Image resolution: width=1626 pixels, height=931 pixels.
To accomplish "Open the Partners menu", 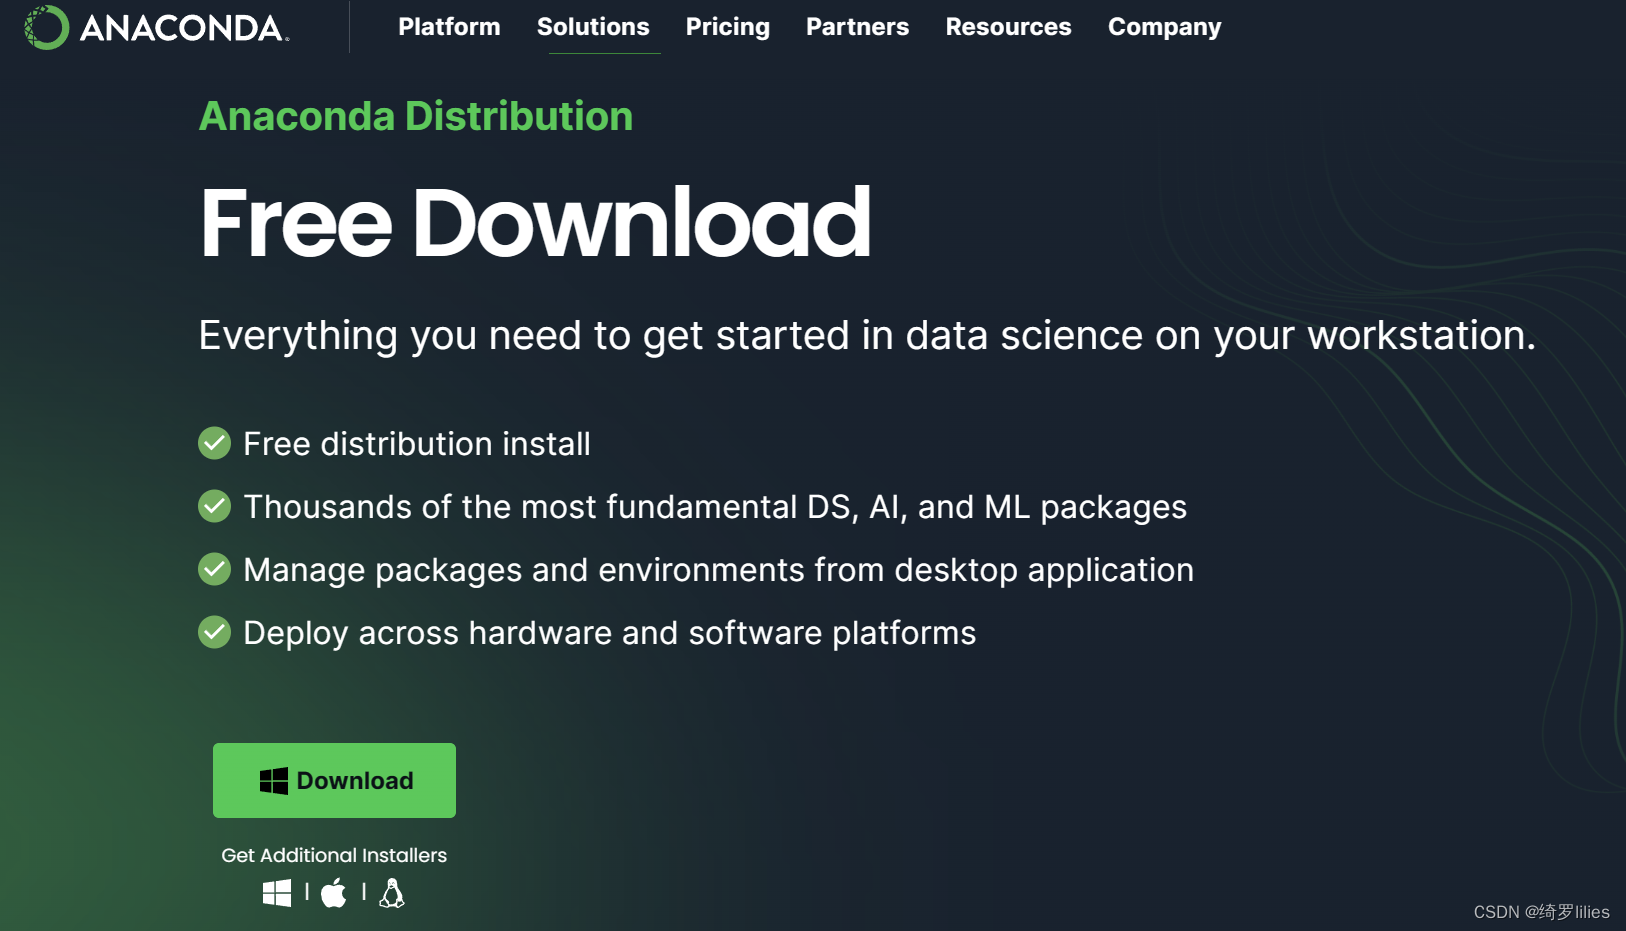I will (858, 27).
